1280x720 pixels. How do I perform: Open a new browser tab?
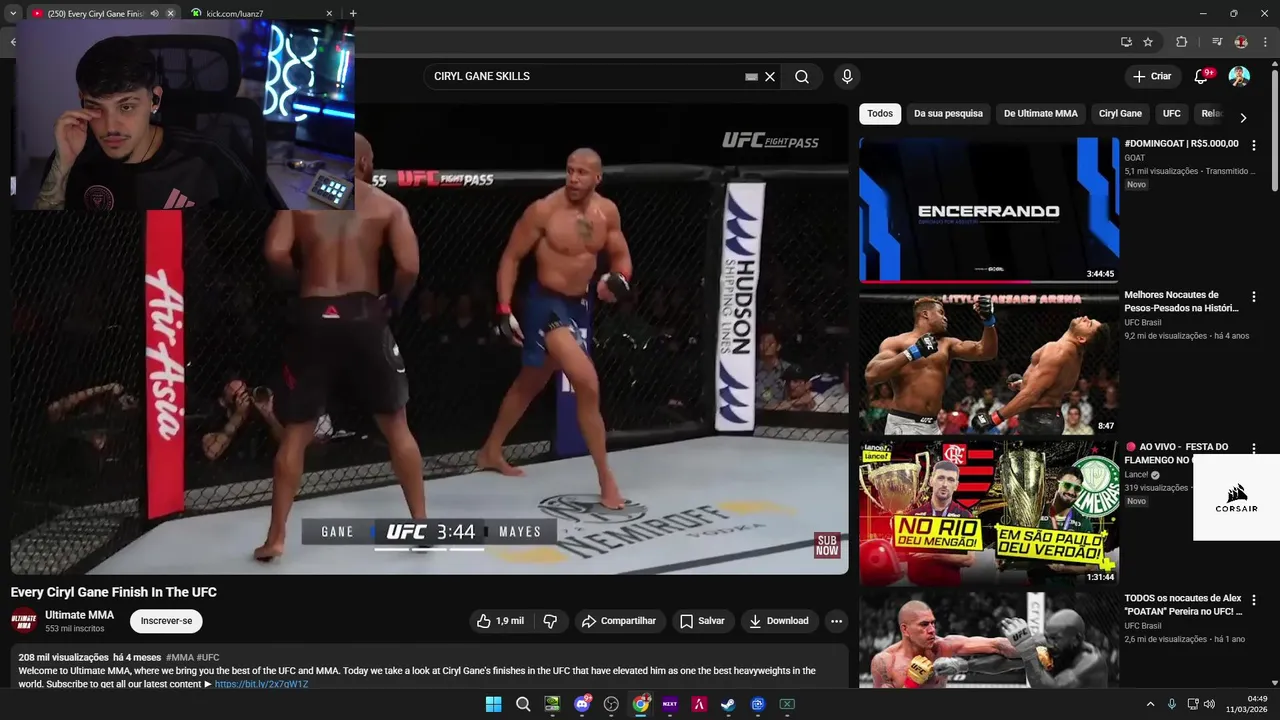click(353, 14)
